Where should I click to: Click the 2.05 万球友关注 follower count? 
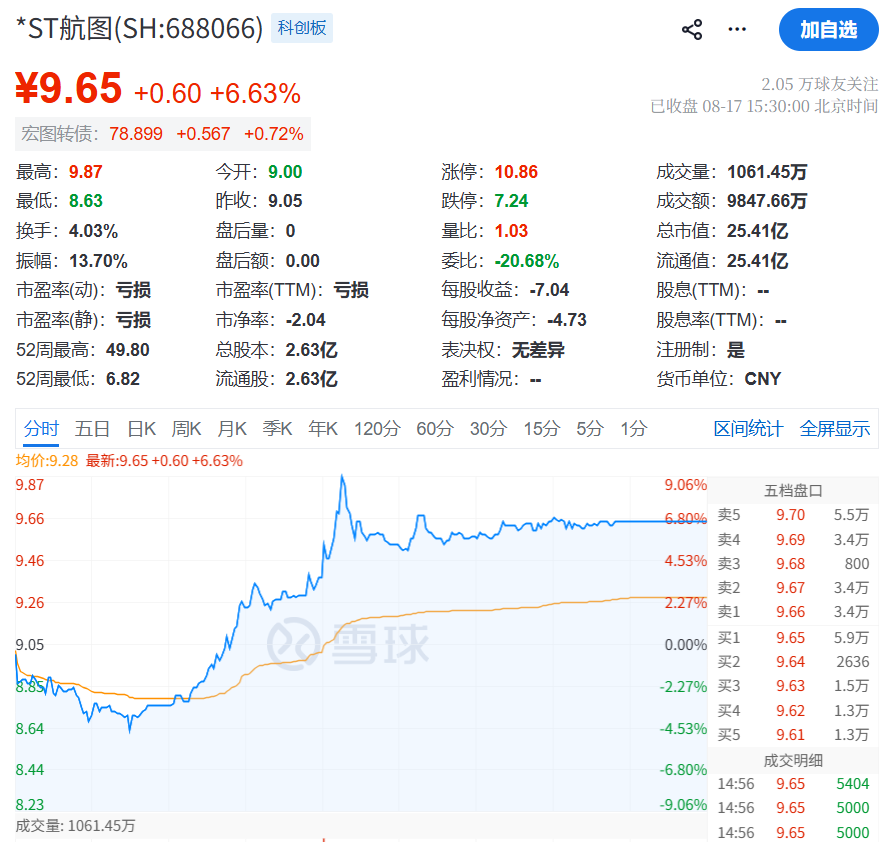(819, 84)
